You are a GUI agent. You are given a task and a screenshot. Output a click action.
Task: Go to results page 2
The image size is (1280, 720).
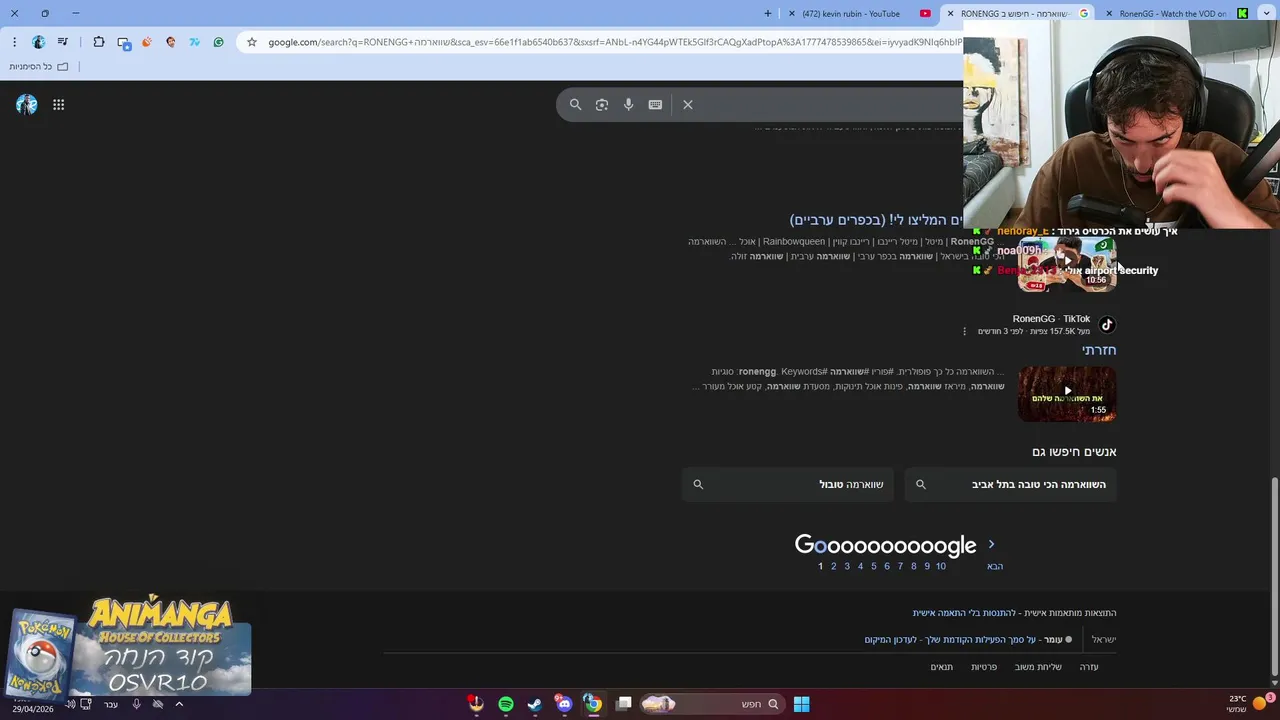[x=833, y=566]
